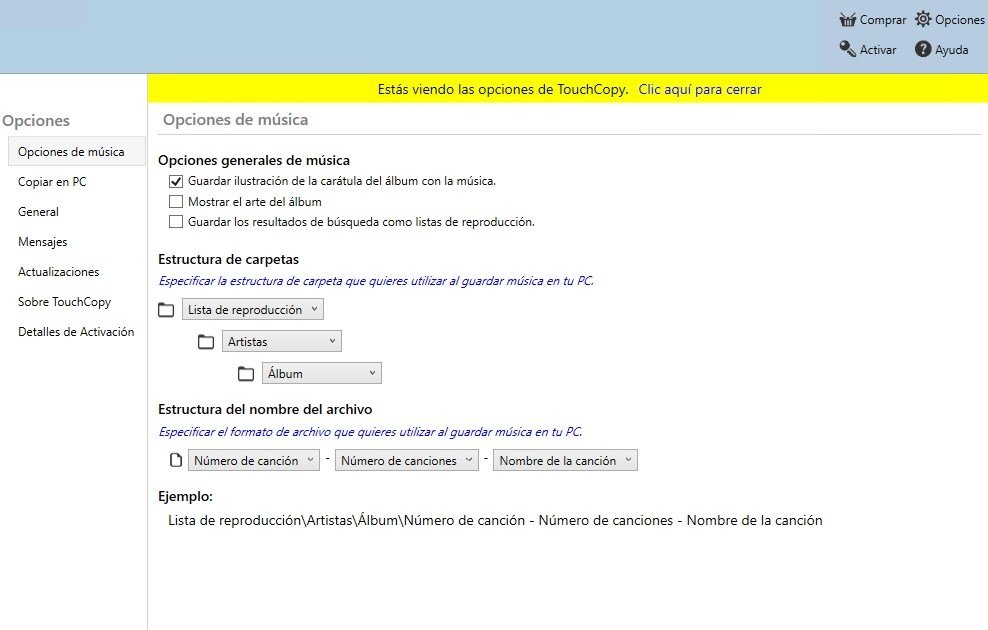This screenshot has height=630, width=988.
Task: Click the folder icon beside Artistas
Action: coord(206,341)
